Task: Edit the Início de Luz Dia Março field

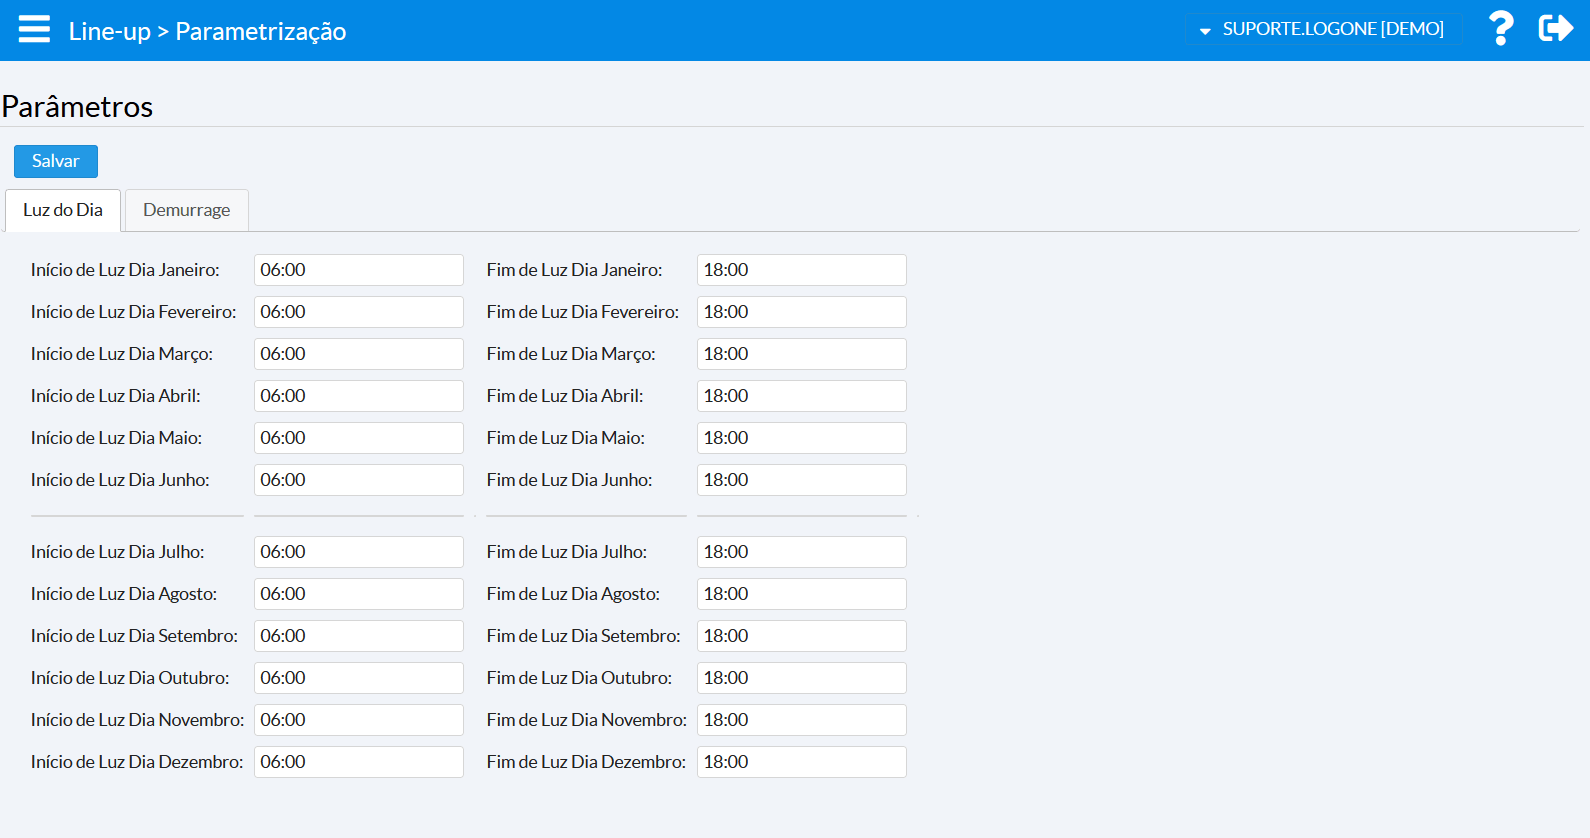Action: pos(358,354)
